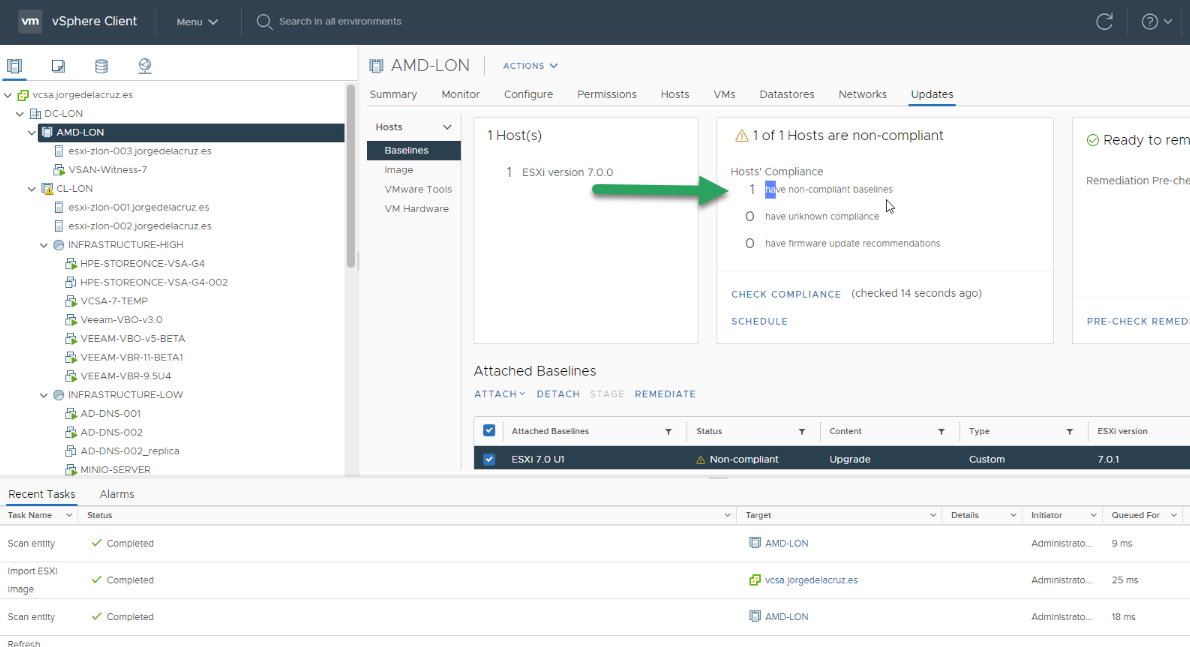1190x647 pixels.
Task: Click the search magnifier icon
Action: 263,21
